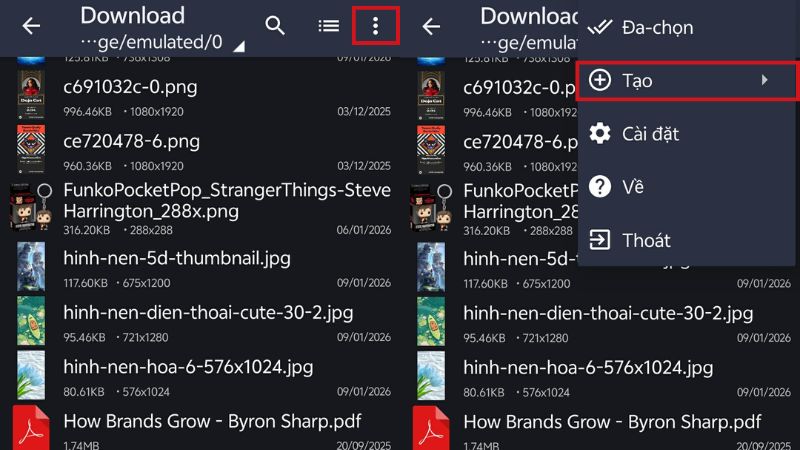The image size is (800, 450).
Task: Click 316.20KB size text in left panel
Action: pyautogui.click(x=86, y=230)
